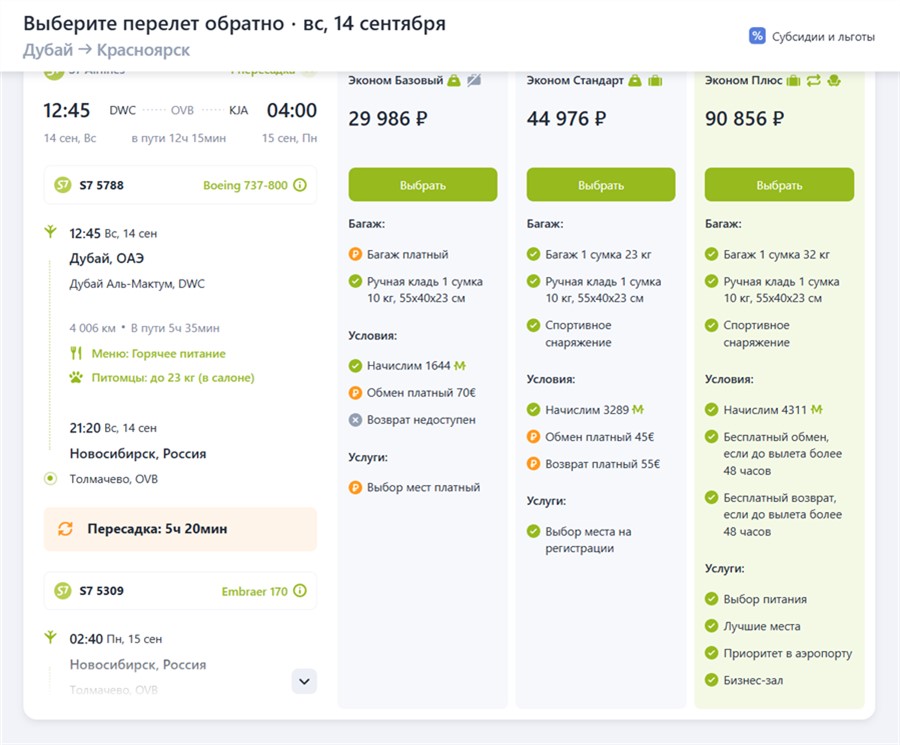Click the orange transfer arrows icon
The width and height of the screenshot is (900, 745).
(x=66, y=529)
